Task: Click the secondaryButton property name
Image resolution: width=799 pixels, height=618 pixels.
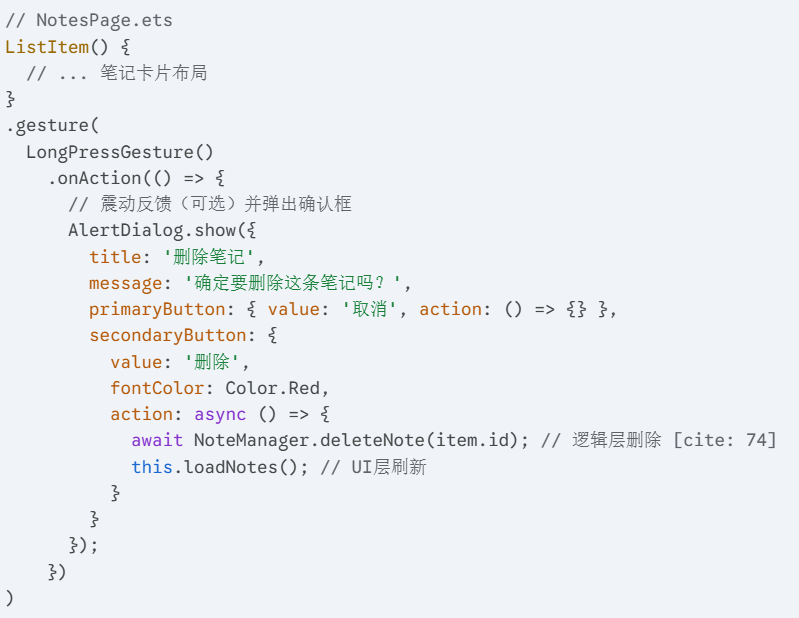Action: click(x=168, y=335)
